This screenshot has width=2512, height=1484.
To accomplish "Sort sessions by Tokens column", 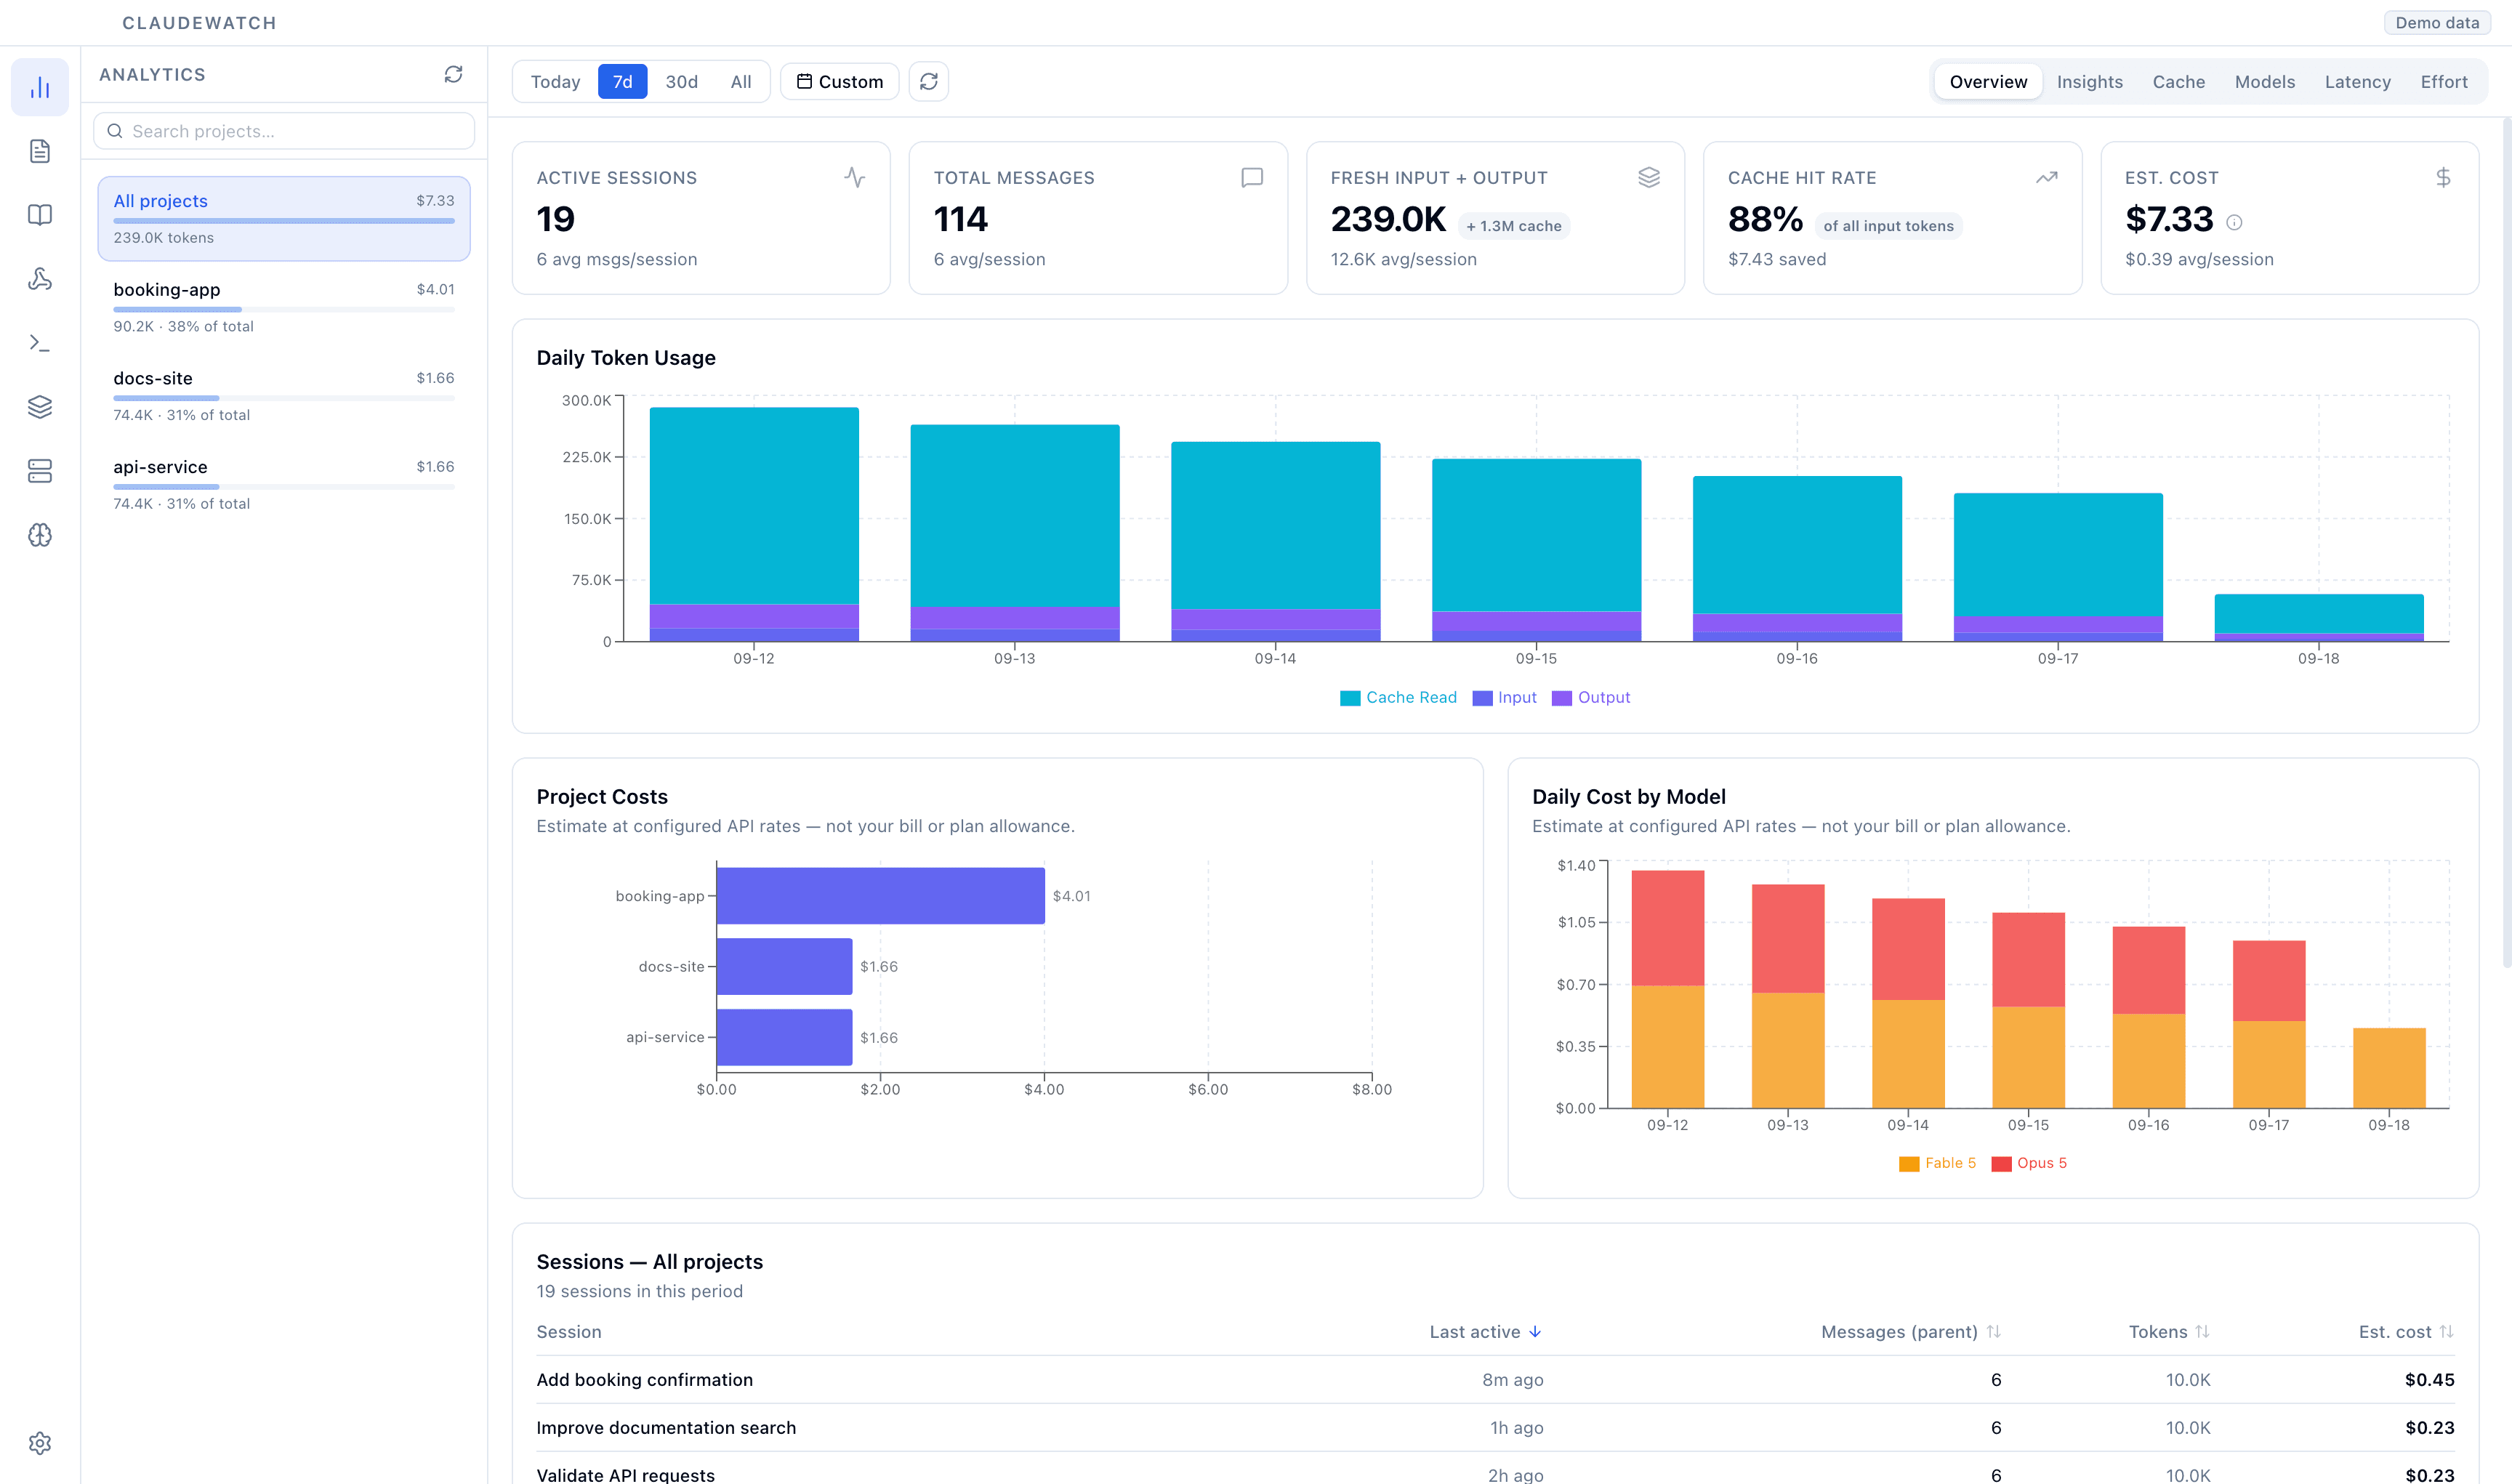I will [x=2169, y=1331].
